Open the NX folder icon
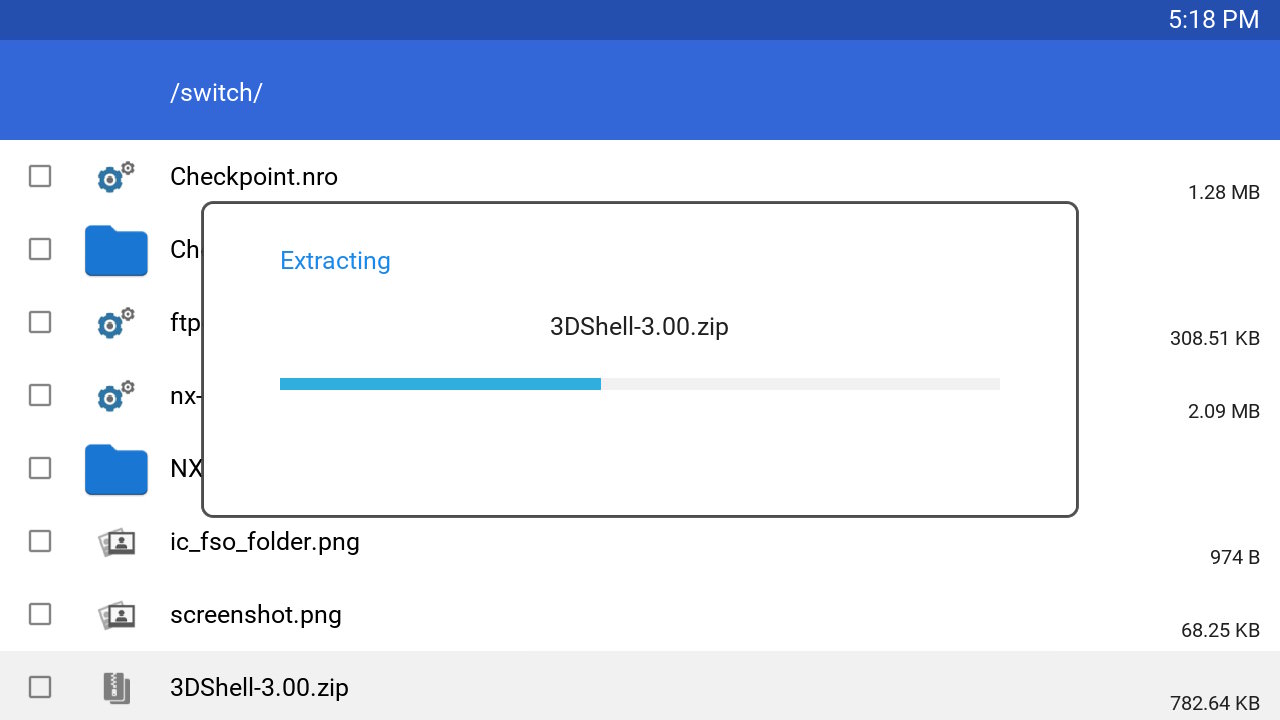This screenshot has height=720, width=1280. [116, 469]
